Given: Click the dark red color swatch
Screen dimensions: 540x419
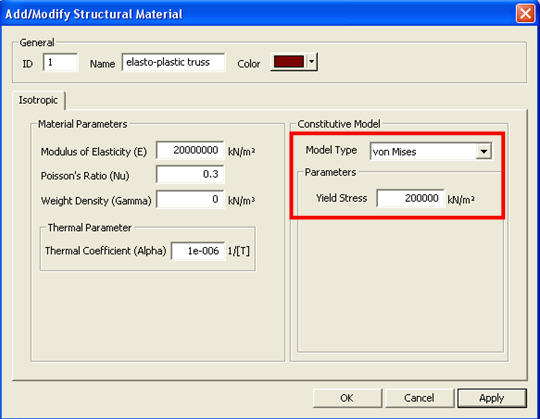Looking at the screenshot, I should click(x=289, y=62).
